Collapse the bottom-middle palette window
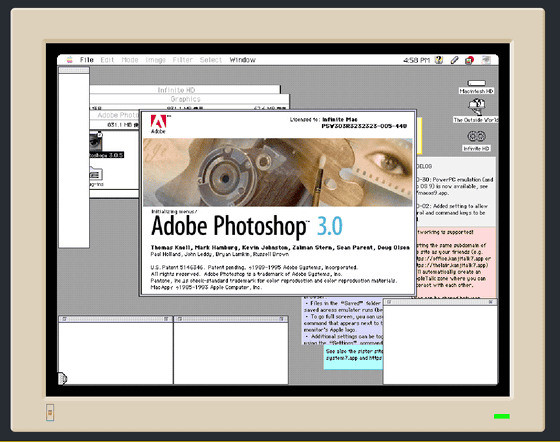 282,319
